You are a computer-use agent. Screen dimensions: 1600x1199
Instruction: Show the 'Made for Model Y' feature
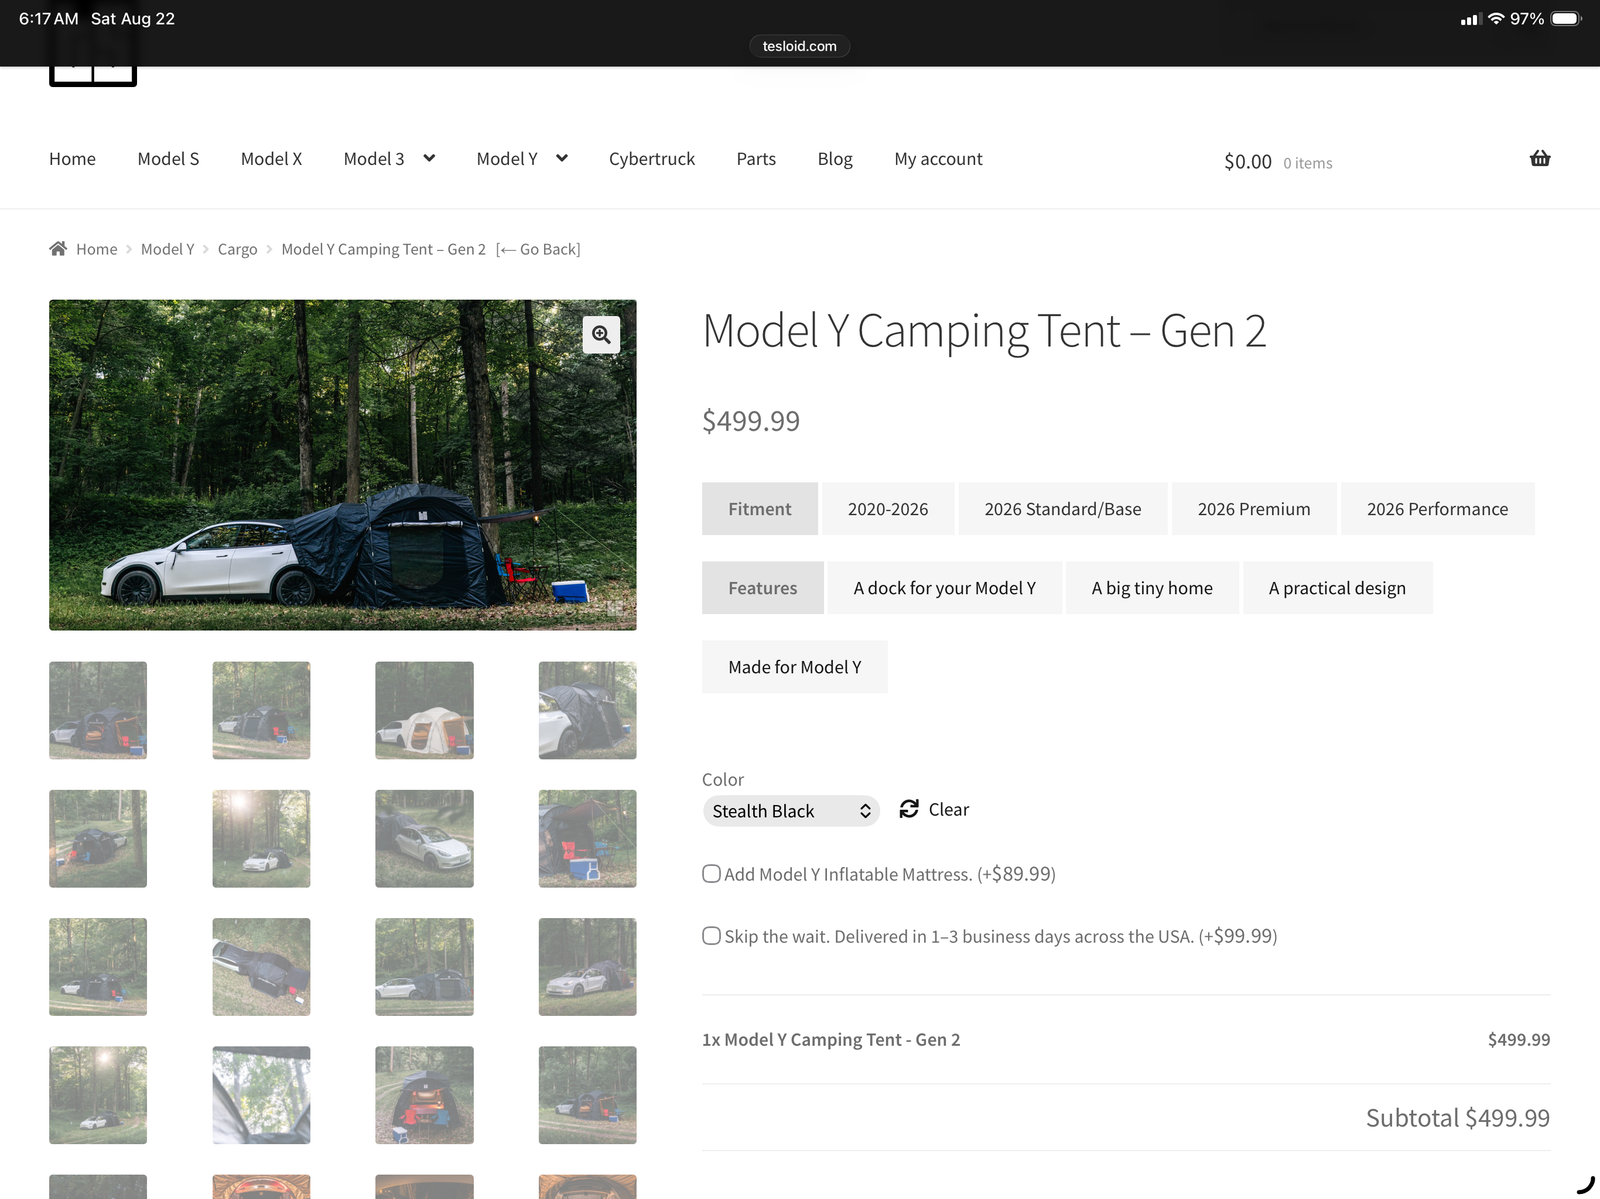pyautogui.click(x=795, y=667)
